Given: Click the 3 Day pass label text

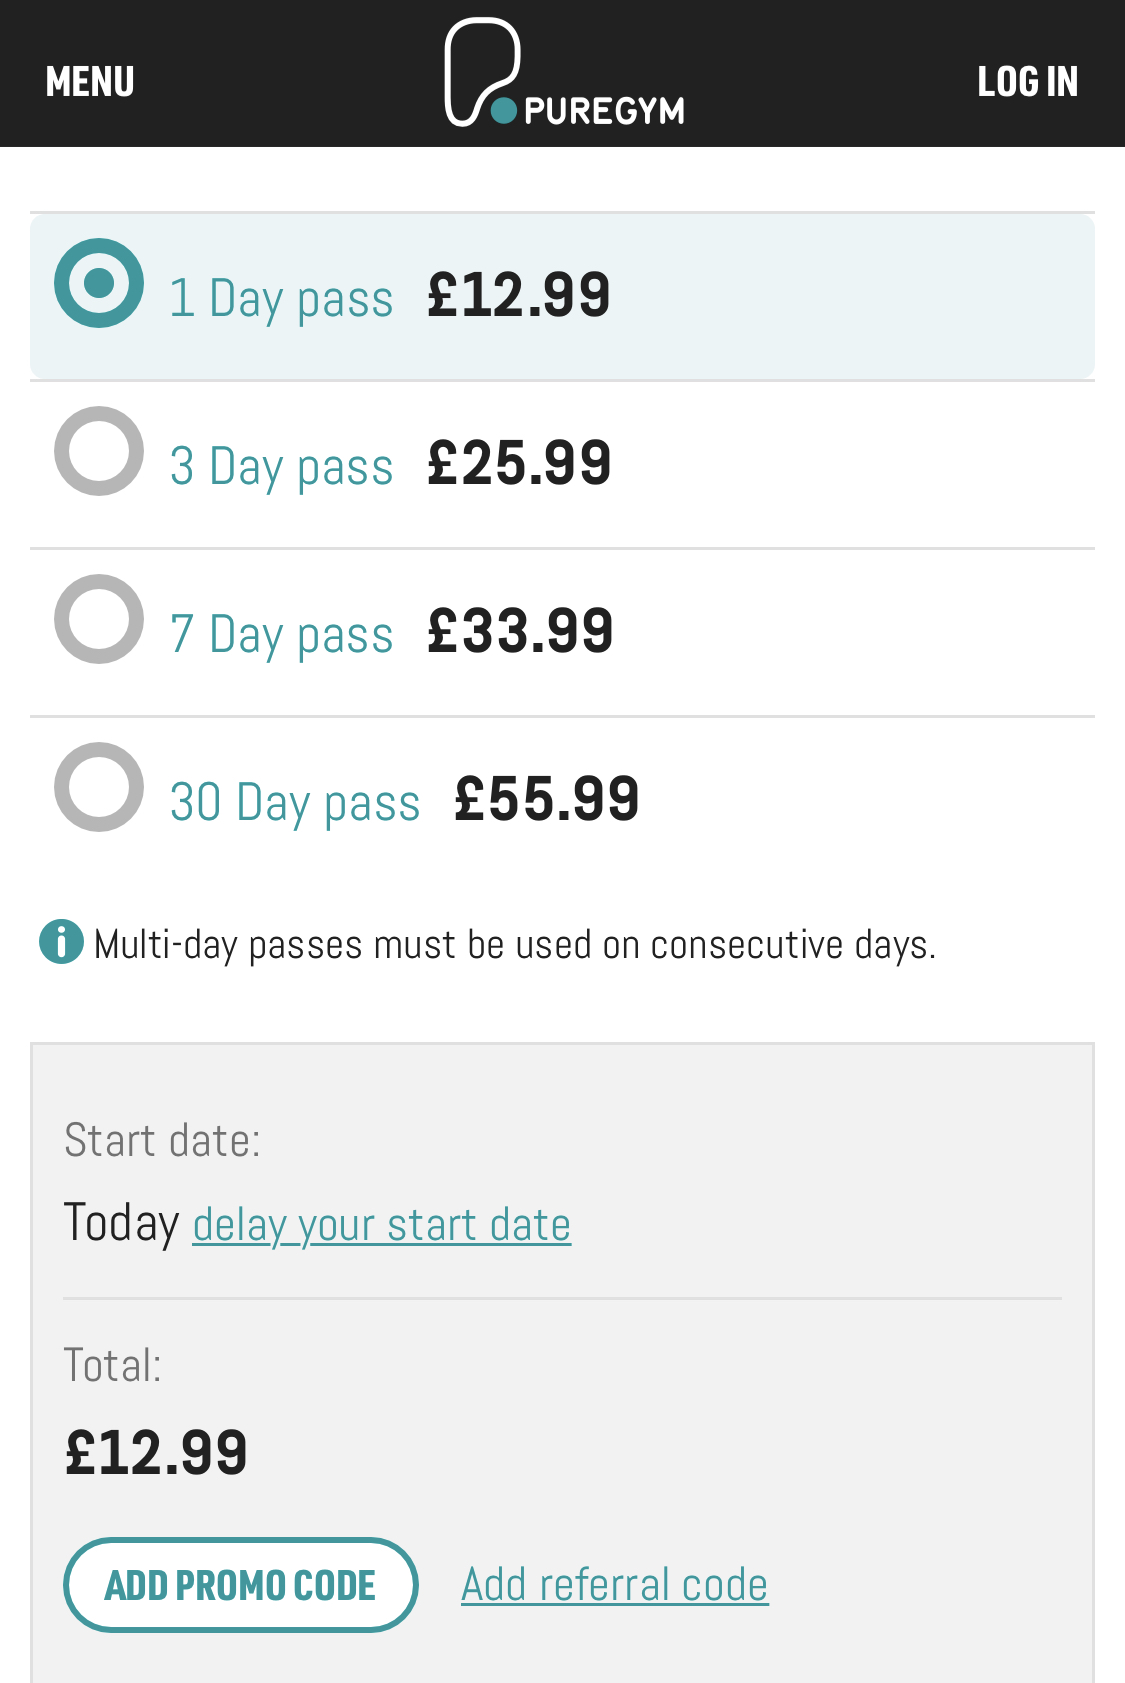Looking at the screenshot, I should (x=281, y=467).
